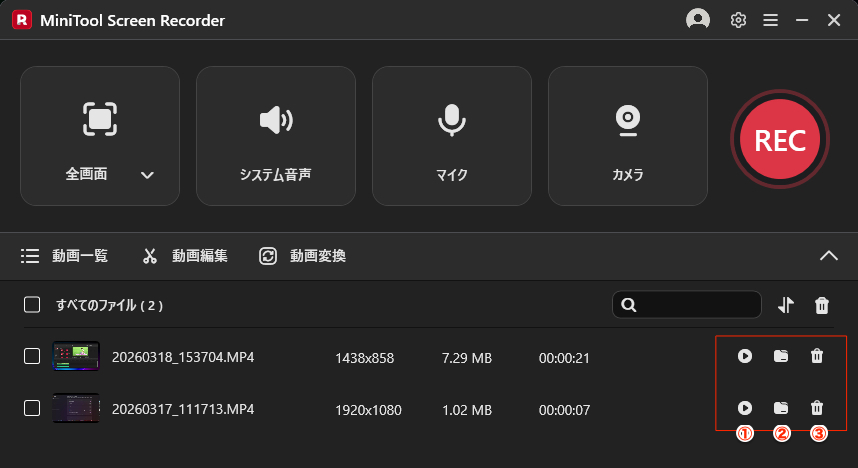Click the delete all trash icon by search
This screenshot has height=468, width=858.
click(822, 305)
